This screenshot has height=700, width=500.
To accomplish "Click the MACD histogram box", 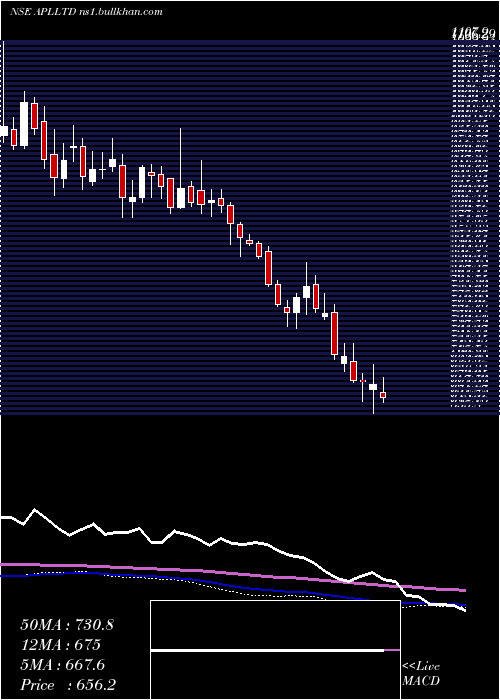I will (275, 650).
